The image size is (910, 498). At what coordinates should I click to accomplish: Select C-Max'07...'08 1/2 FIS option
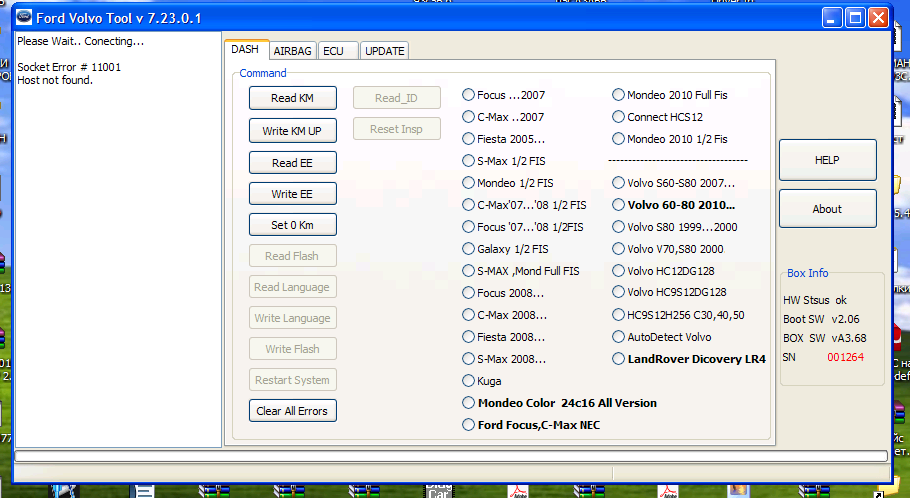[x=524, y=205]
